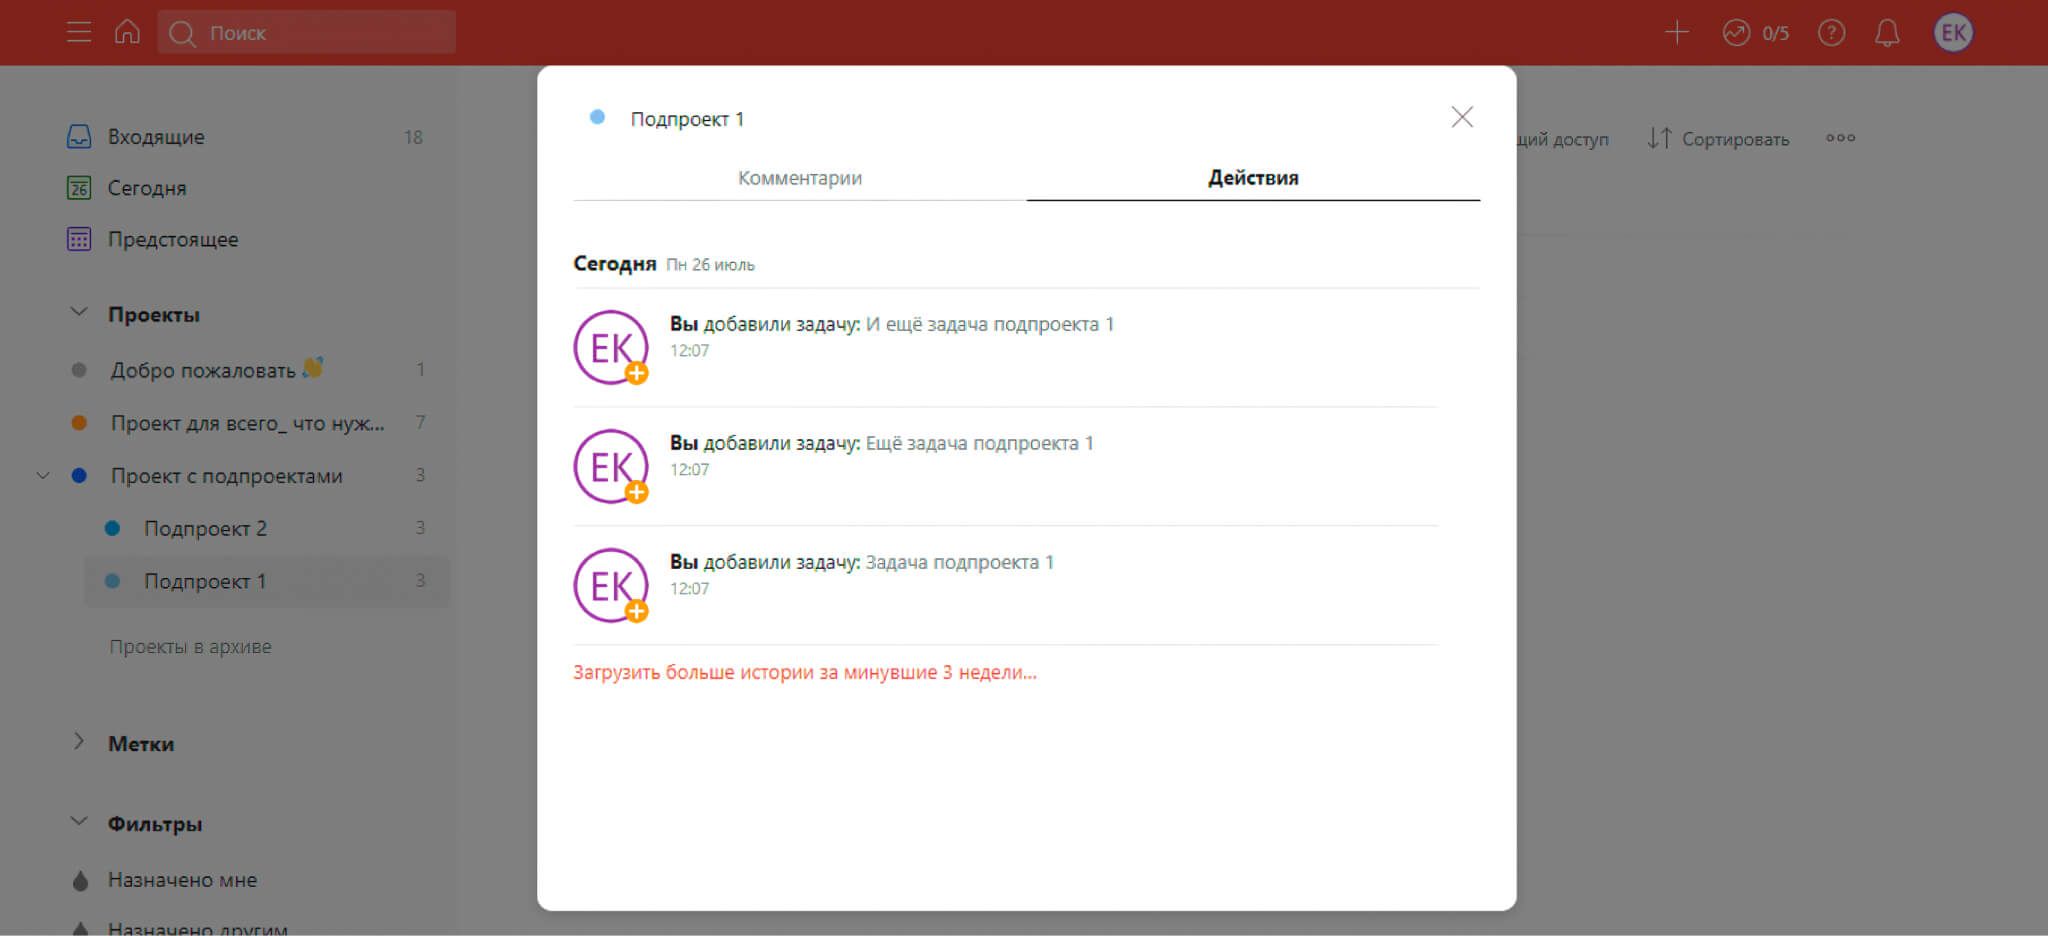Open Входящие in the sidebar

coord(156,137)
